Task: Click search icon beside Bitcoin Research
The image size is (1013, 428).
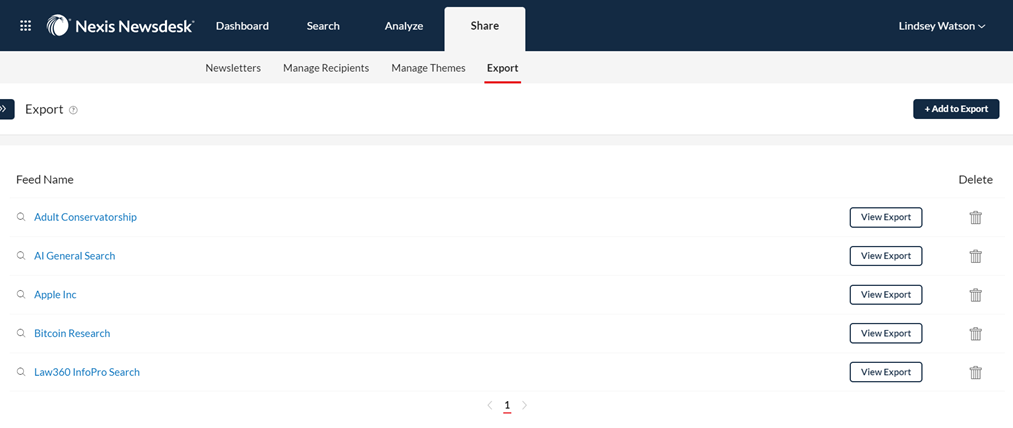Action: [x=21, y=334]
